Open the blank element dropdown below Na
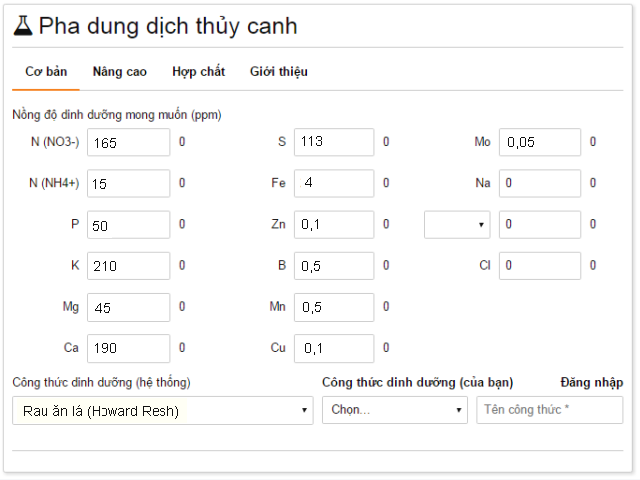The width and height of the screenshot is (640, 480). [x=457, y=224]
